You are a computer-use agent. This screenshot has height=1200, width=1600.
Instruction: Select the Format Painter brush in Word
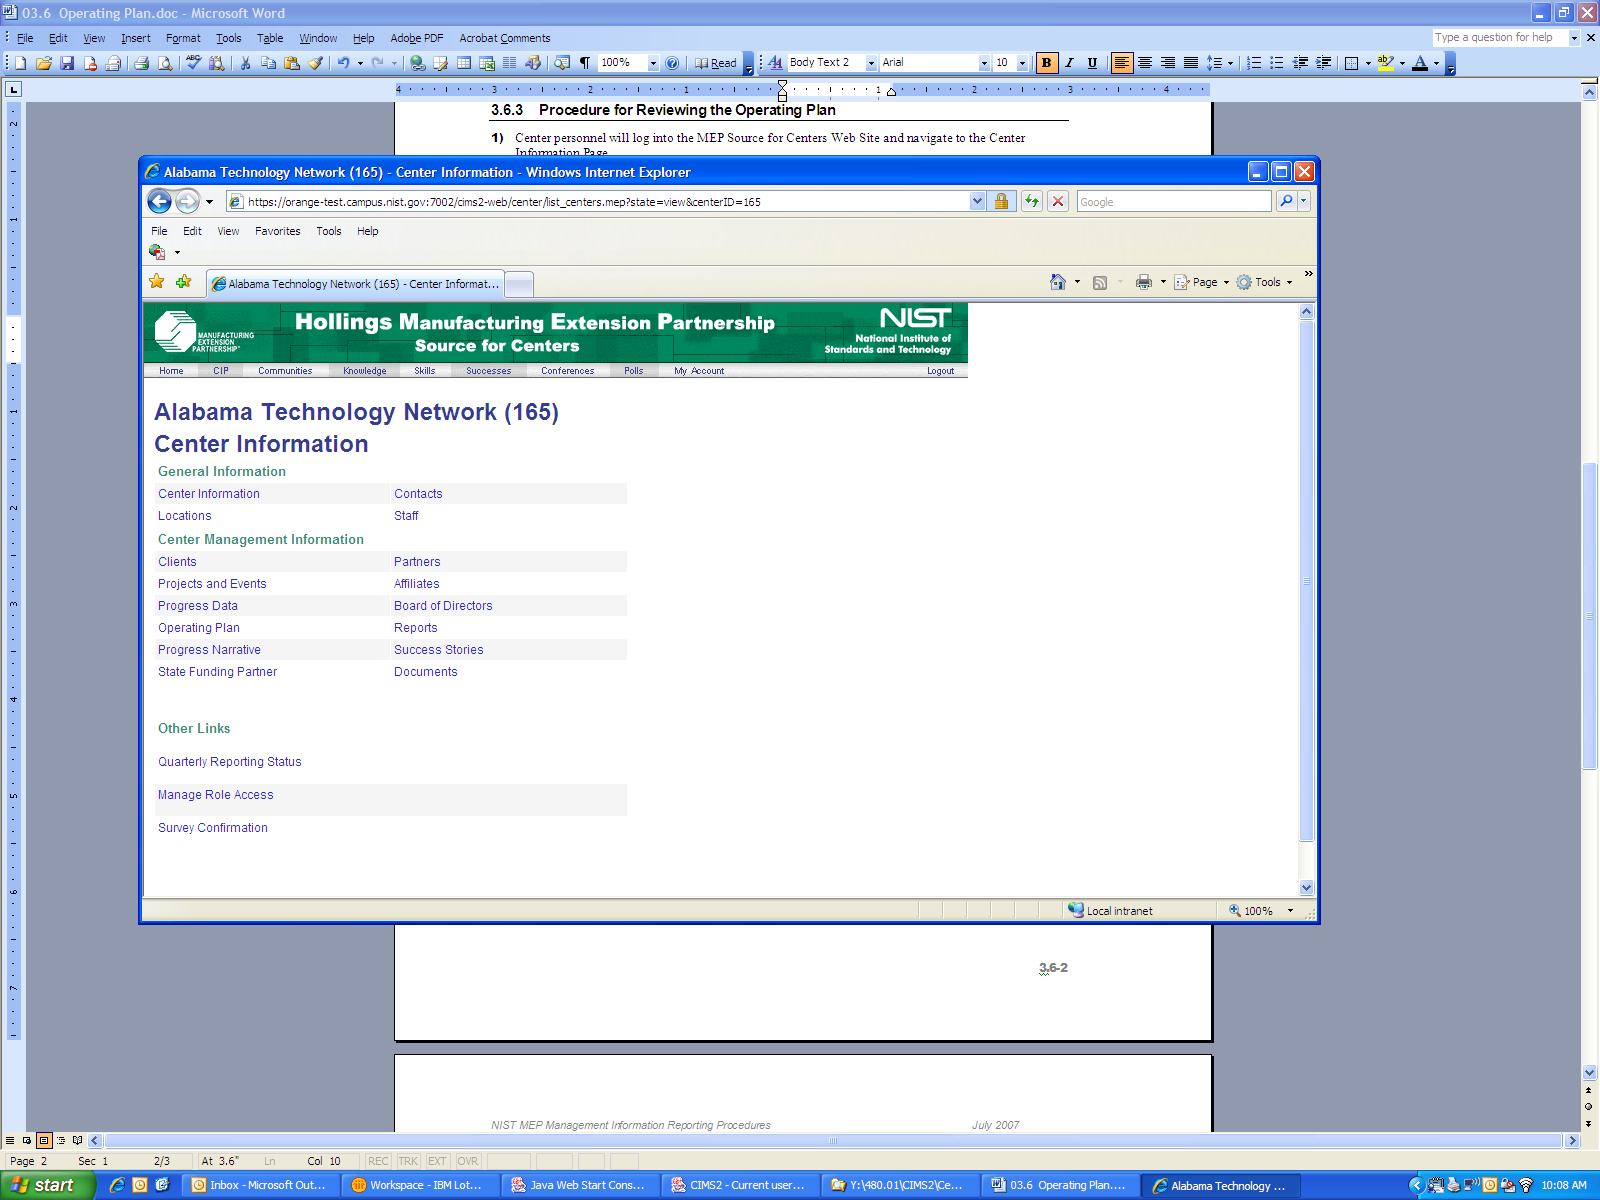click(316, 63)
